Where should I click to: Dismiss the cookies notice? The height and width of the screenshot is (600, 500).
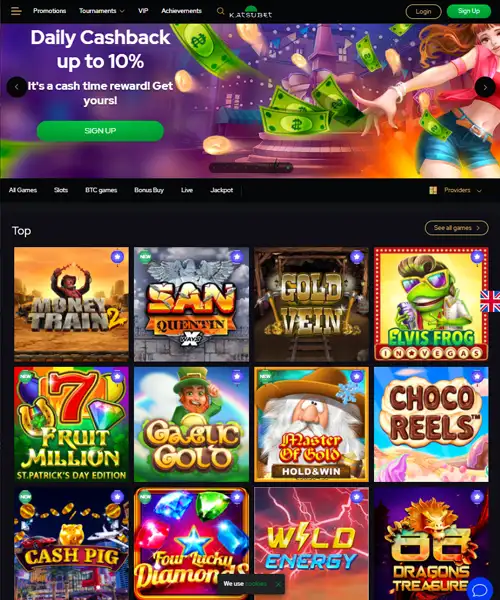click(278, 584)
